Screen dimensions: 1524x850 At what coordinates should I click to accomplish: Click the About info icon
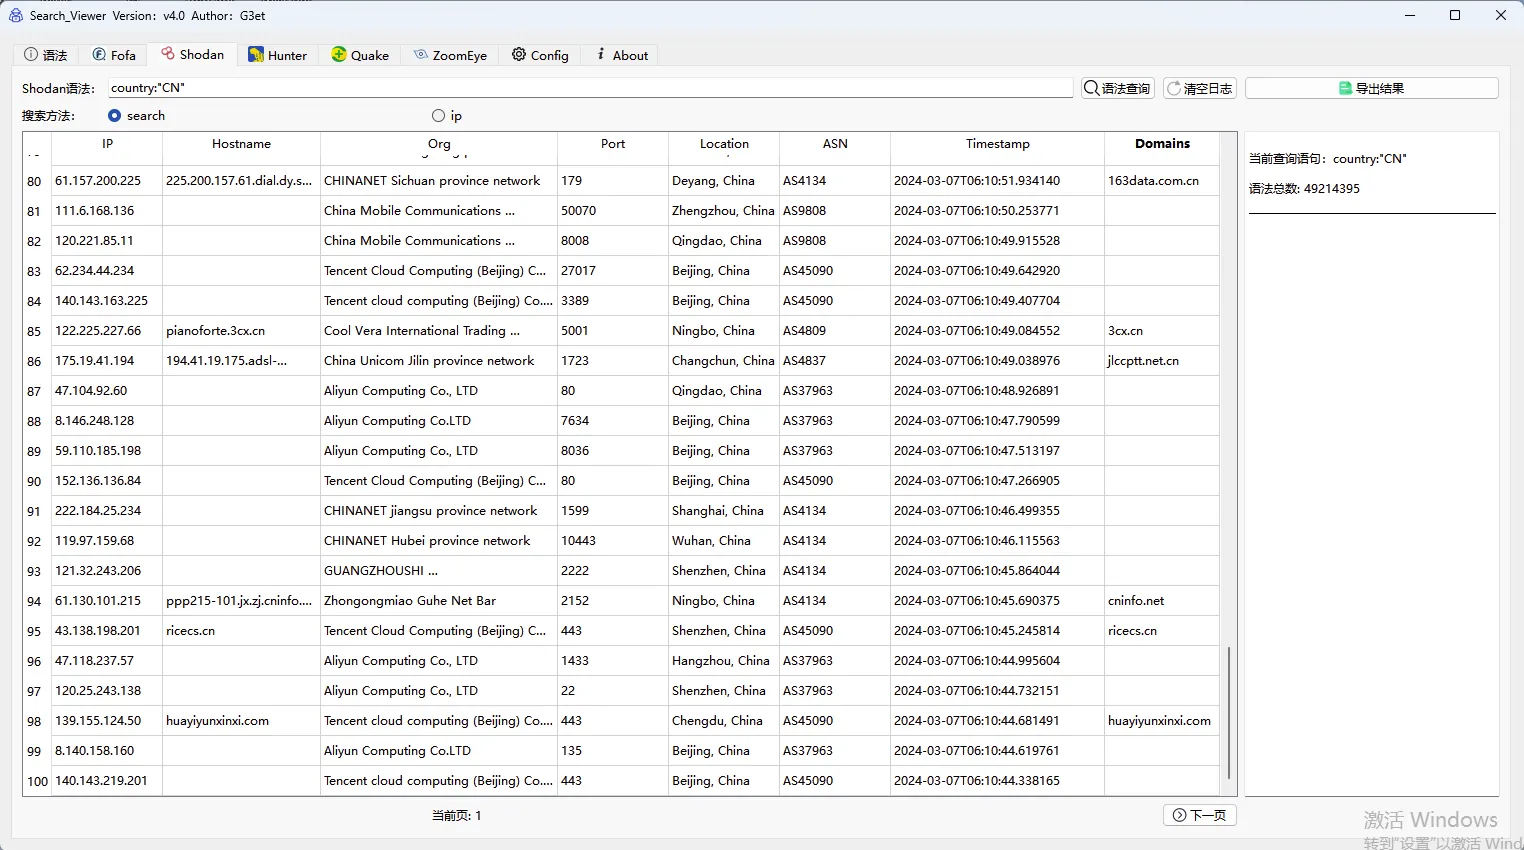(601, 54)
